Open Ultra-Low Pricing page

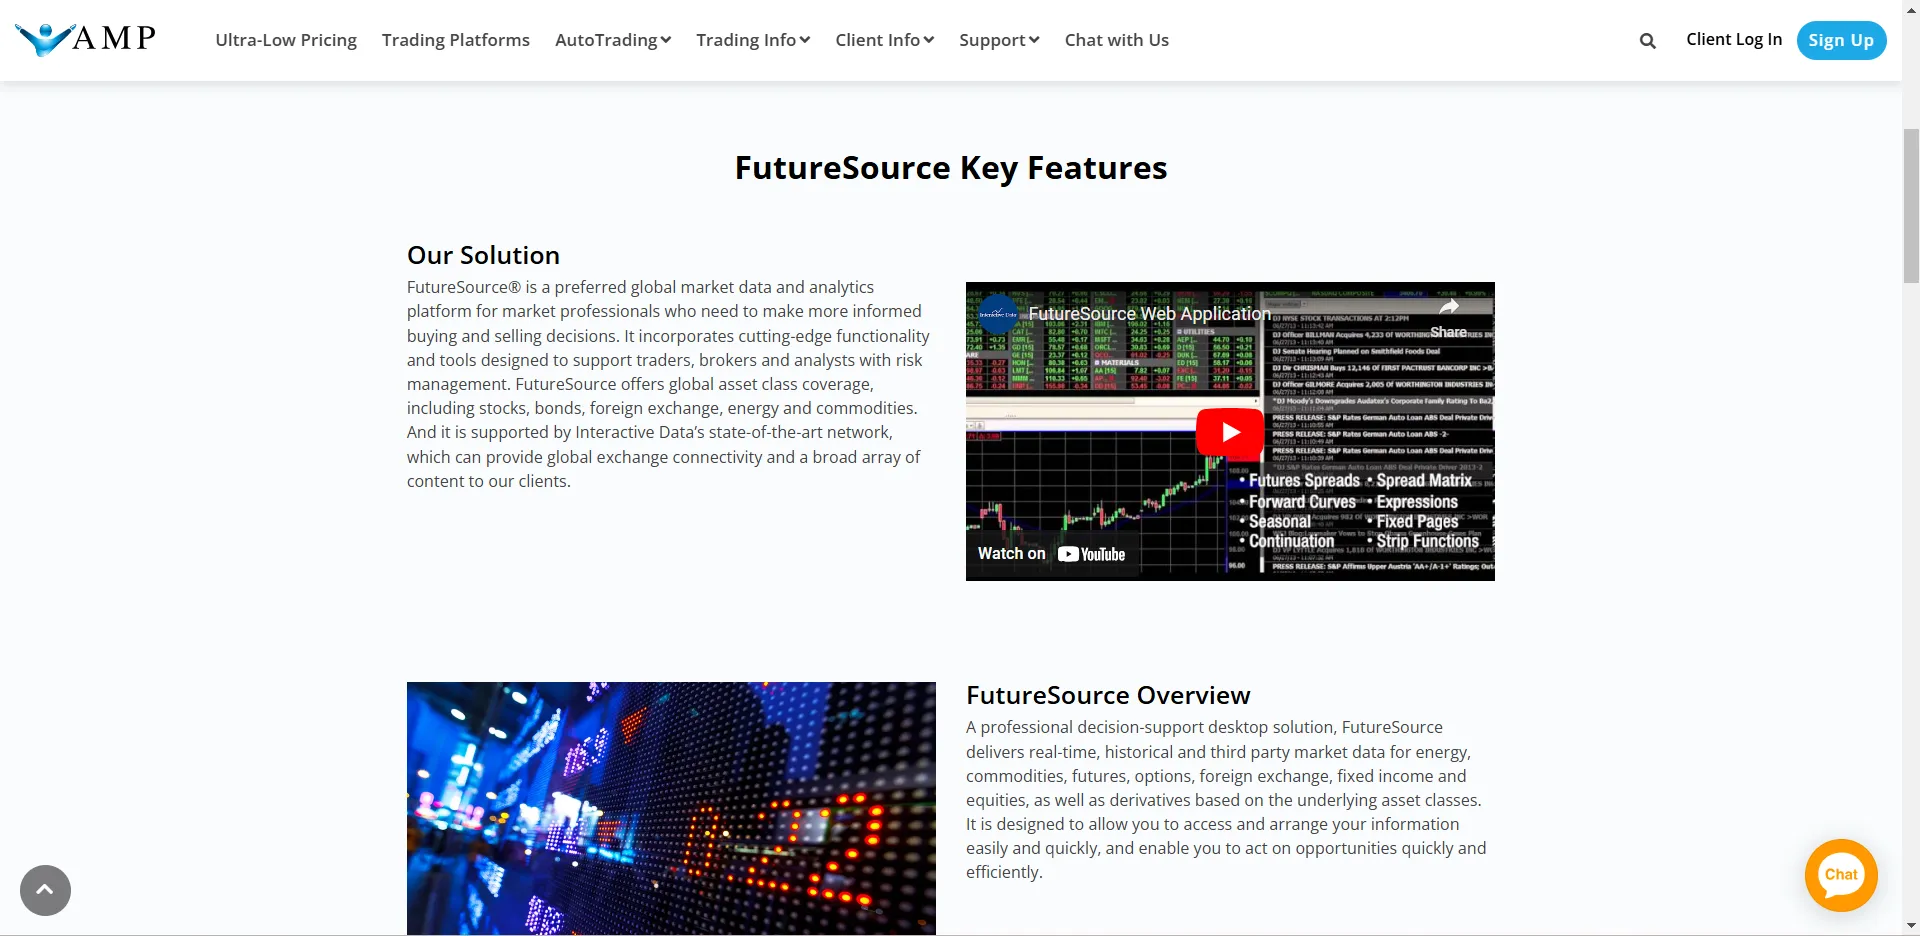[x=286, y=40]
